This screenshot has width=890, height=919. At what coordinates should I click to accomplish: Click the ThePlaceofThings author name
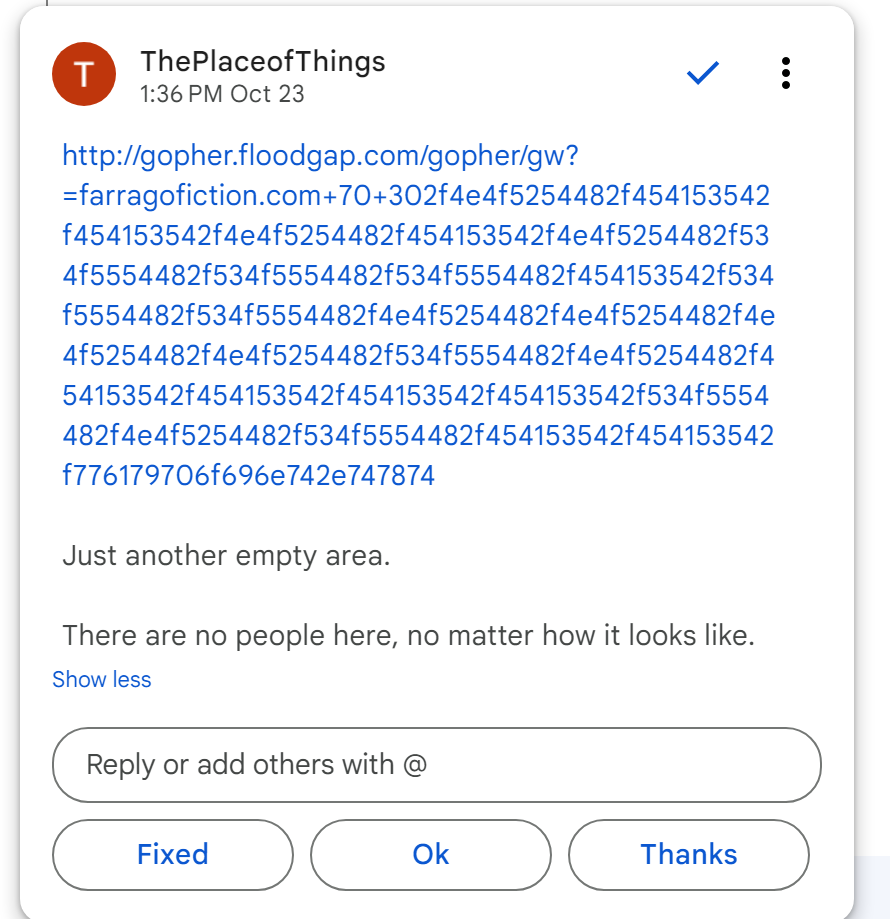[x=262, y=61]
